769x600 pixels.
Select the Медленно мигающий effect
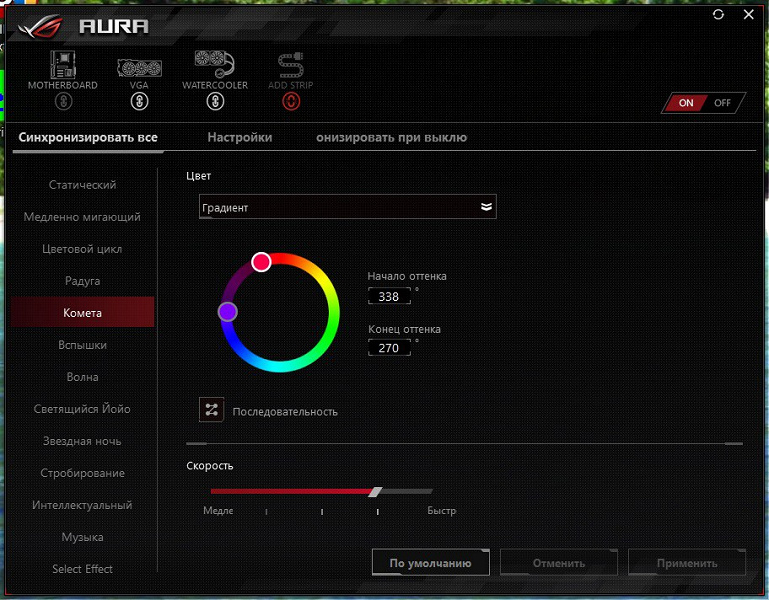coord(82,217)
